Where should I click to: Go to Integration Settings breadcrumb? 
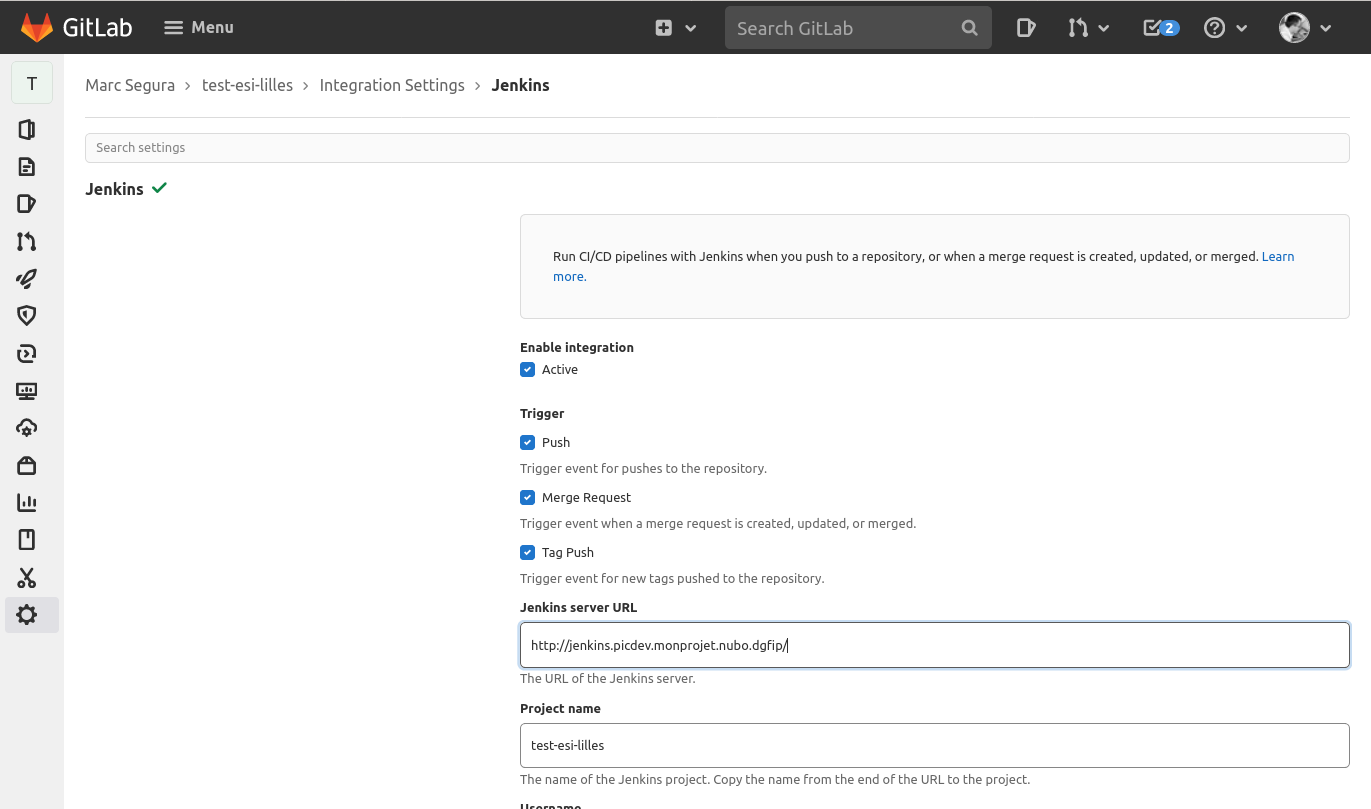392,85
